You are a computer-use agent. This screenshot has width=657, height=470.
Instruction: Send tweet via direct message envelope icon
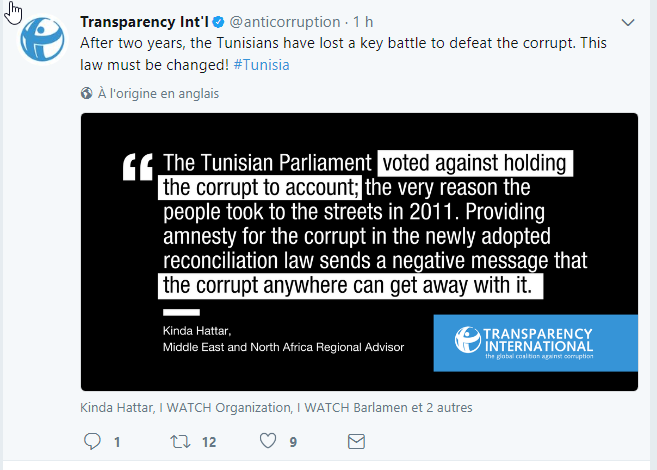click(x=356, y=440)
